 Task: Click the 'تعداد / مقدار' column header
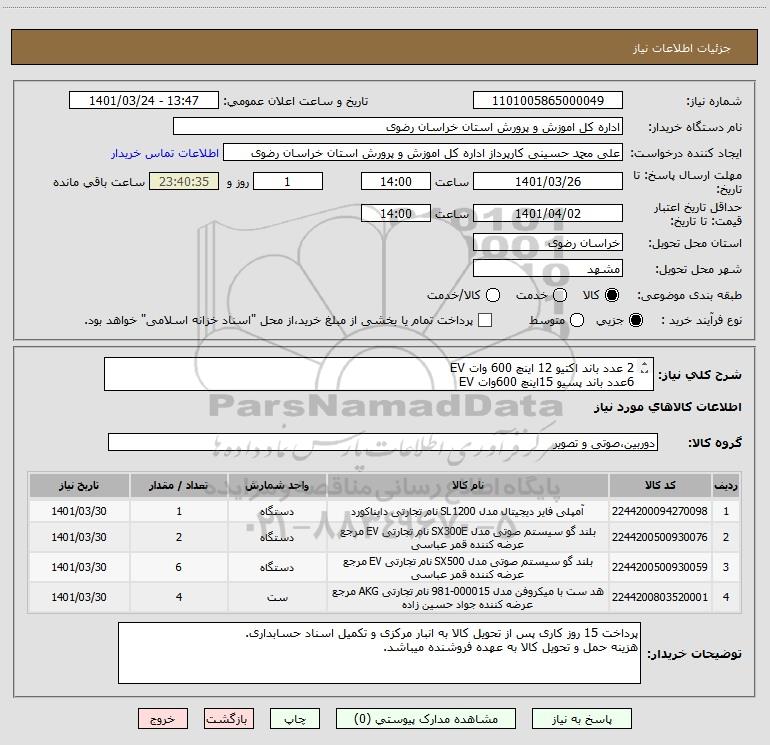pos(179,486)
